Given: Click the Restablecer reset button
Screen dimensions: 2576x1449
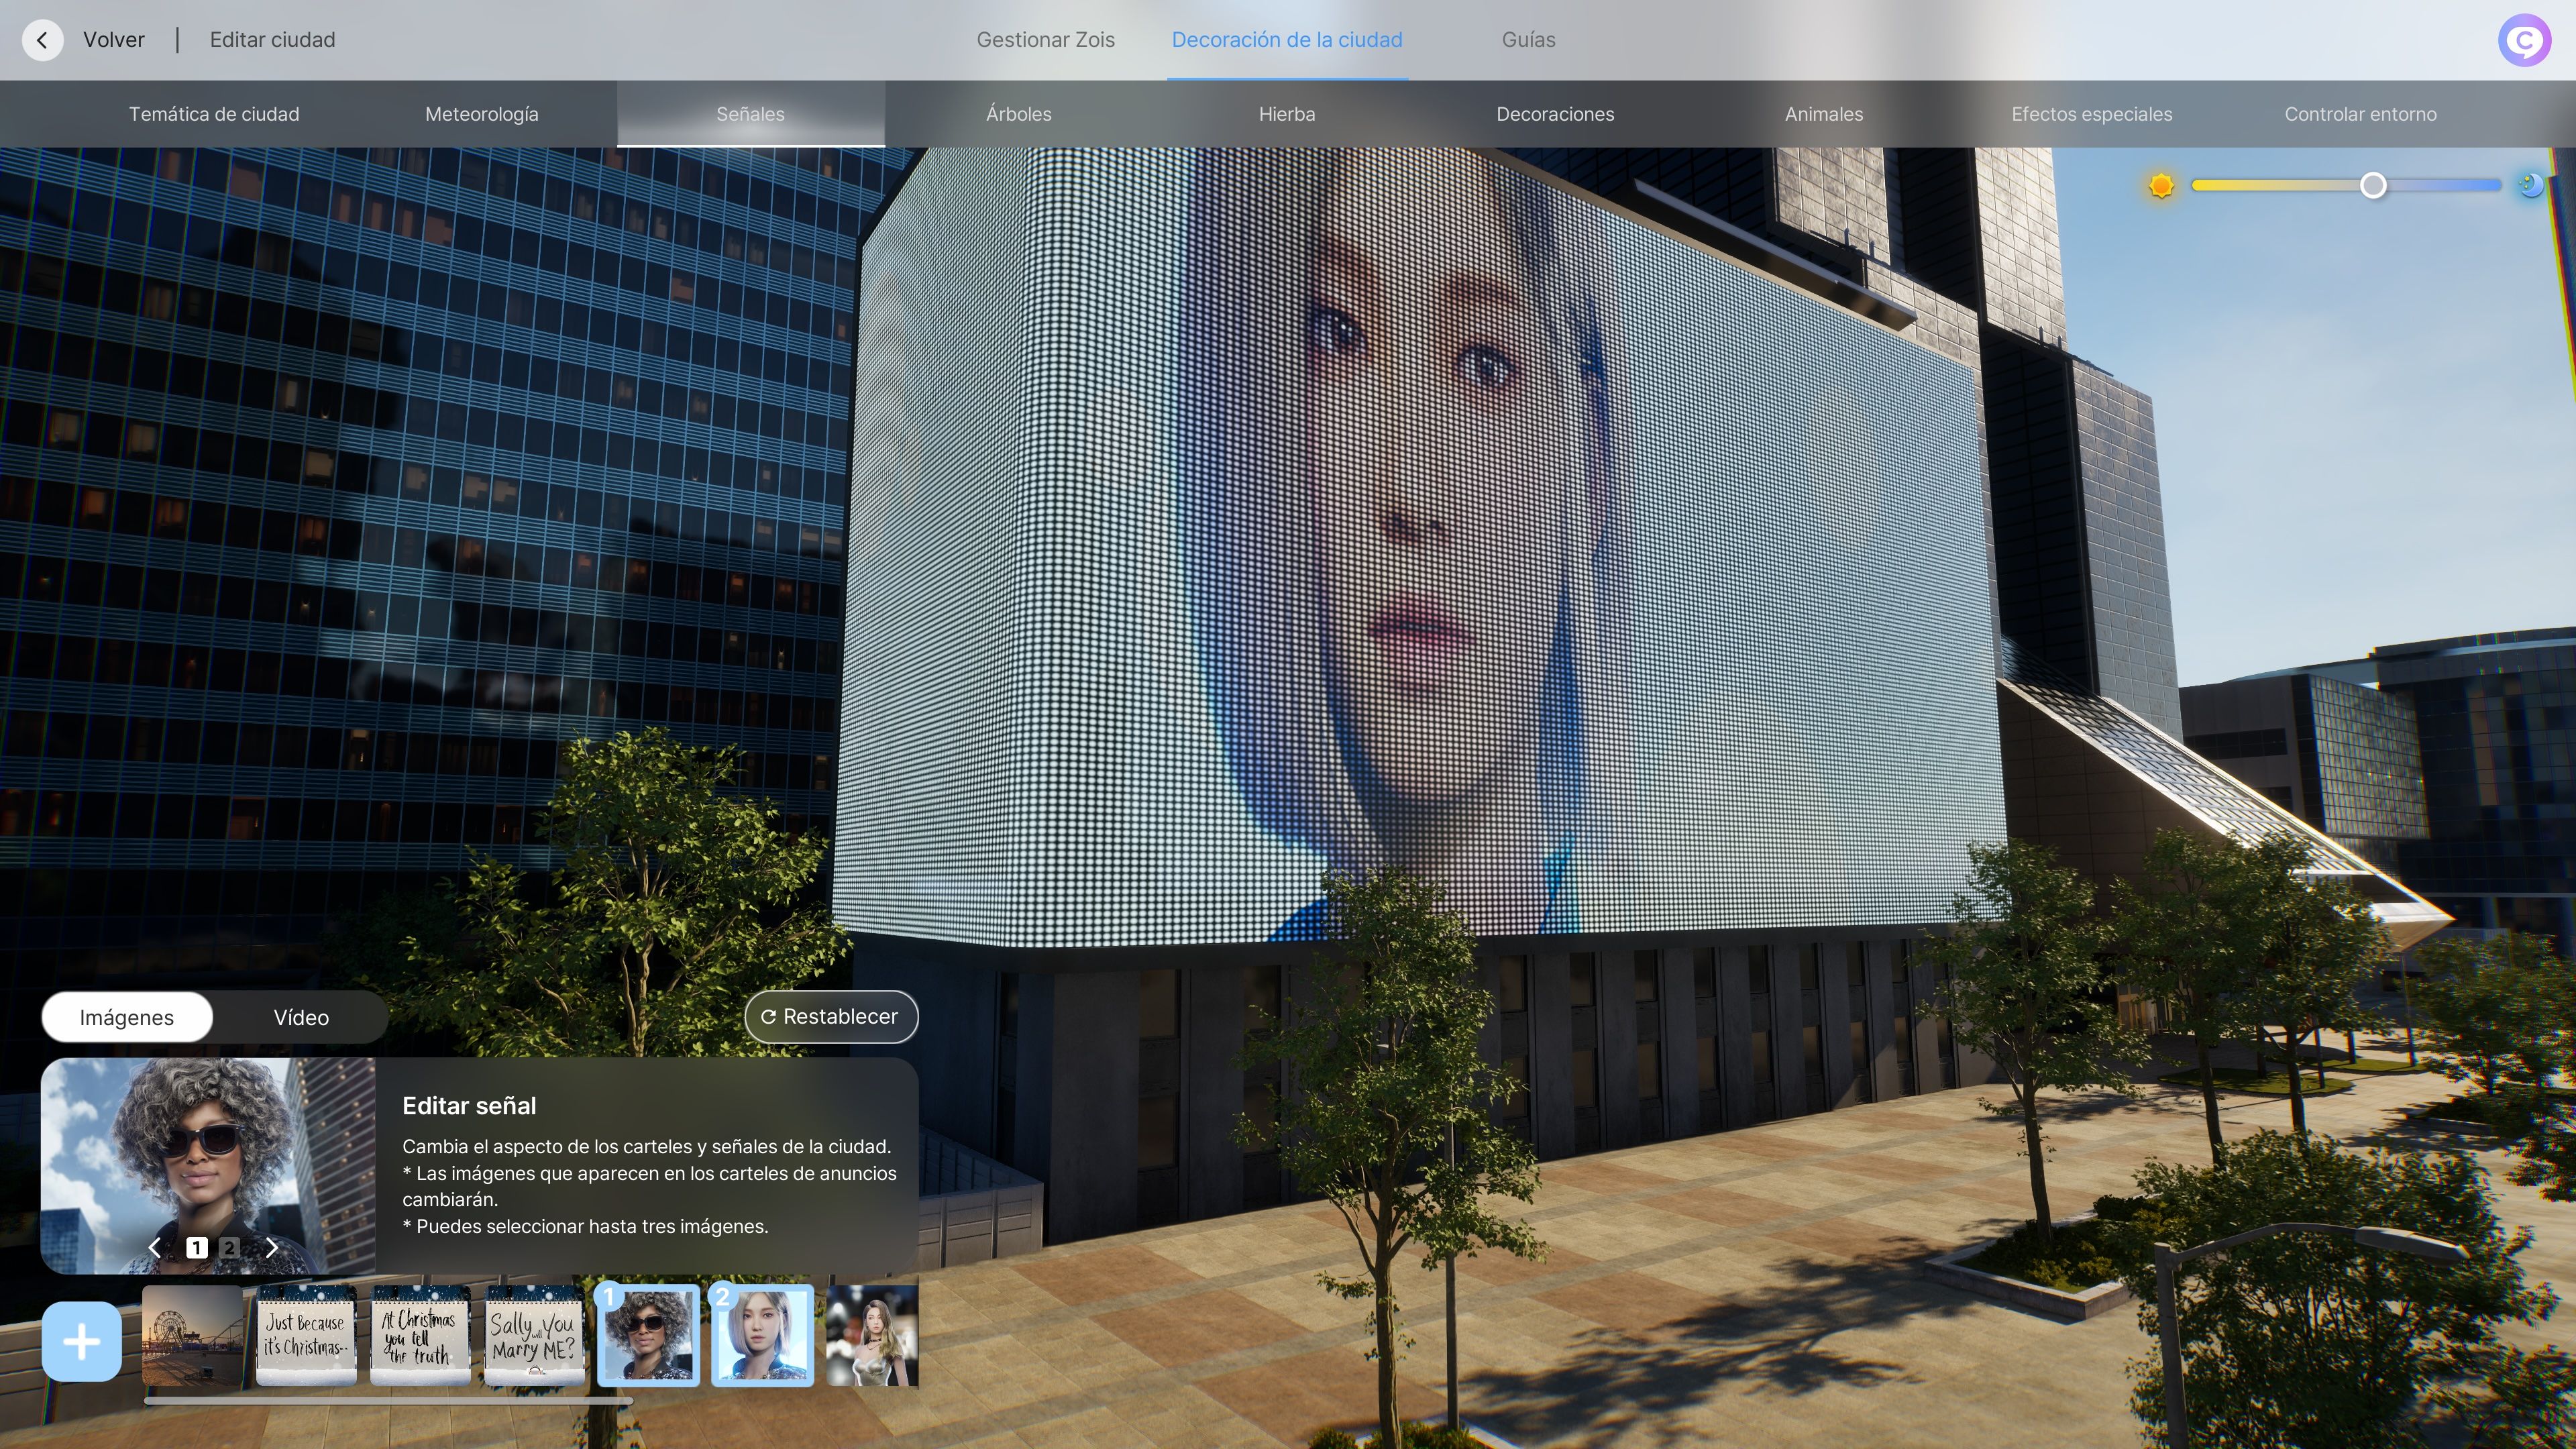Looking at the screenshot, I should [x=830, y=1016].
